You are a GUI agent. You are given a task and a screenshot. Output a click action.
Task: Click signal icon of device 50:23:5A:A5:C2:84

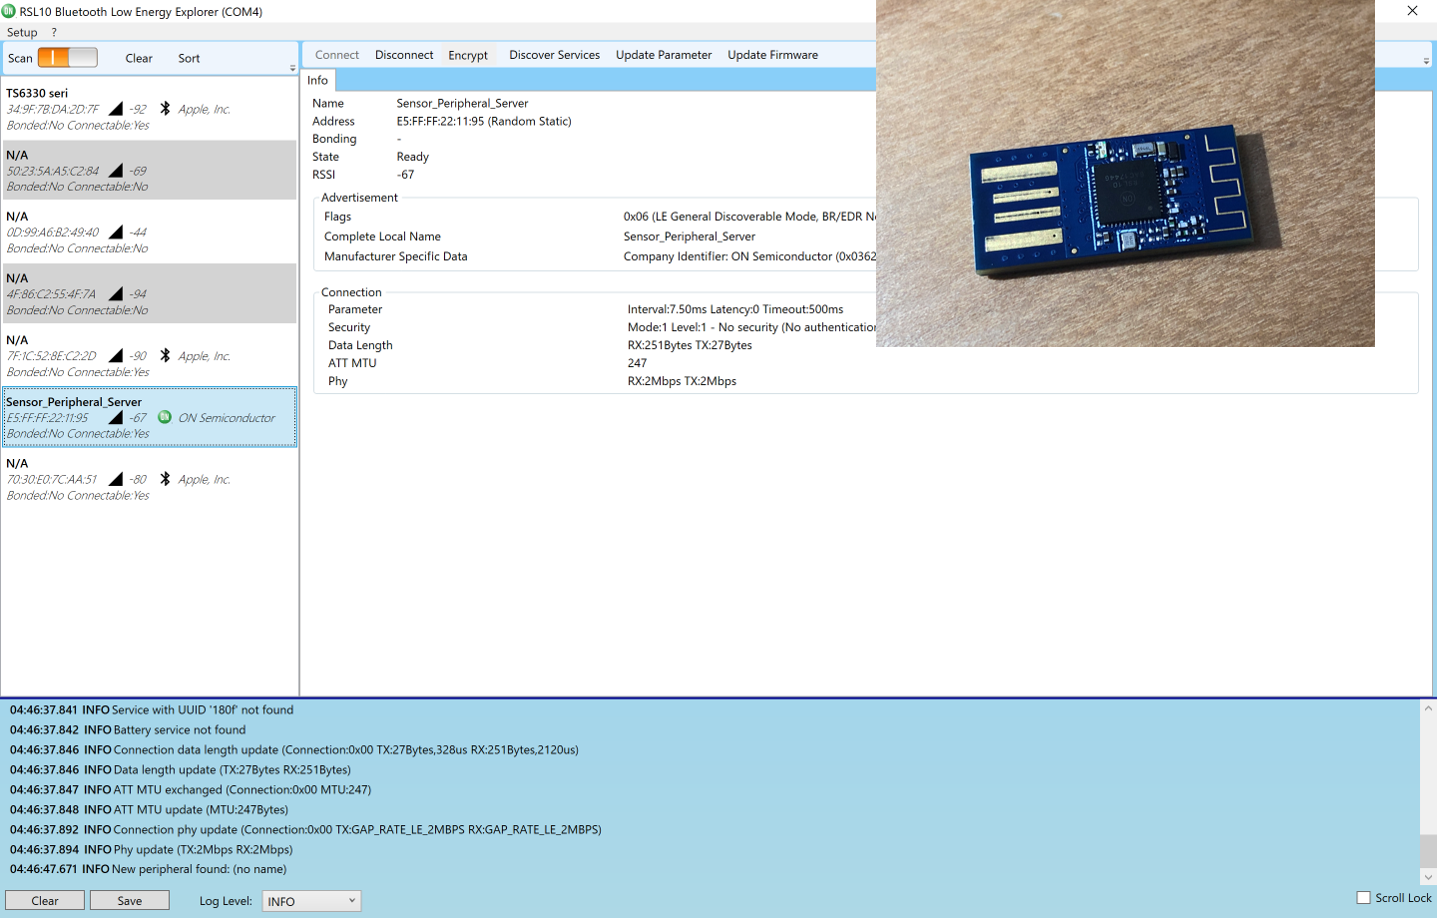point(116,170)
